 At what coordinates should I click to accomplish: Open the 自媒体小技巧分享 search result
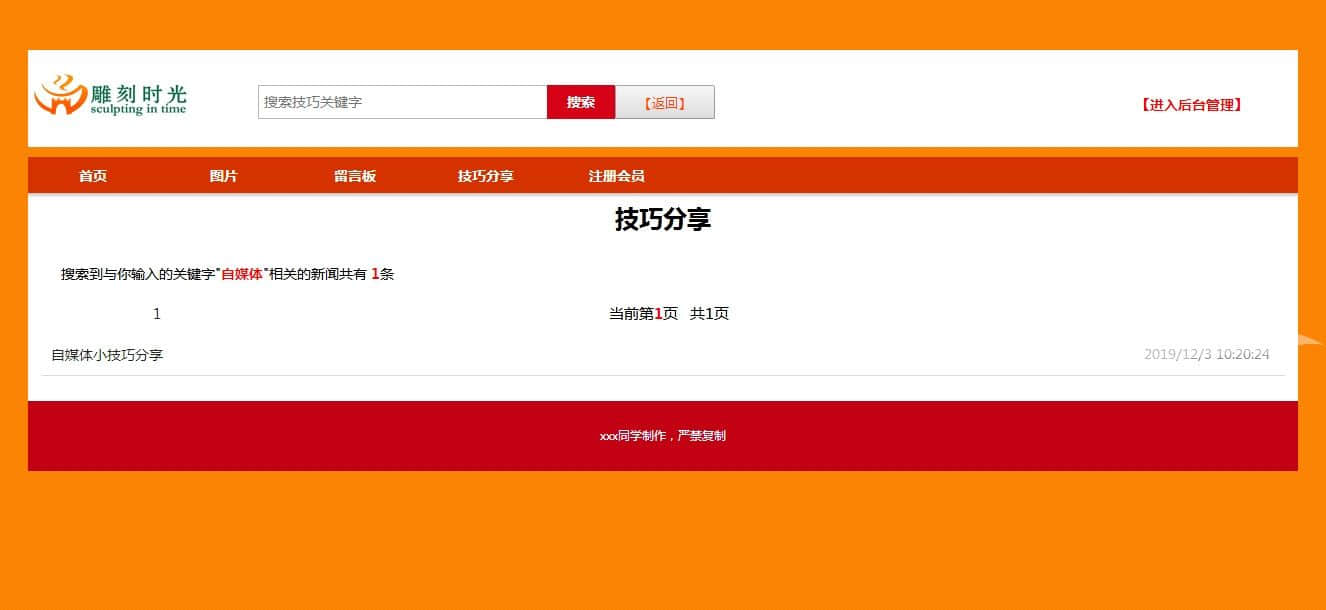(107, 355)
